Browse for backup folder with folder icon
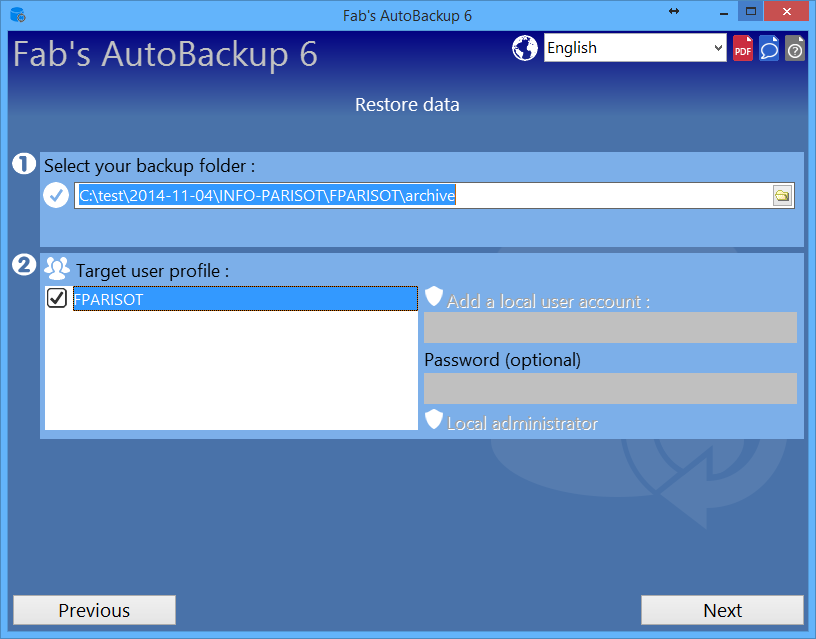This screenshot has height=639, width=816. tap(782, 196)
